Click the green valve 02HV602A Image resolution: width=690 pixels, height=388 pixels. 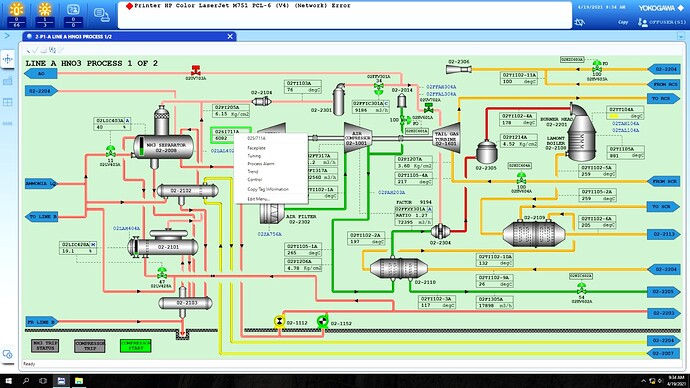pos(581,289)
